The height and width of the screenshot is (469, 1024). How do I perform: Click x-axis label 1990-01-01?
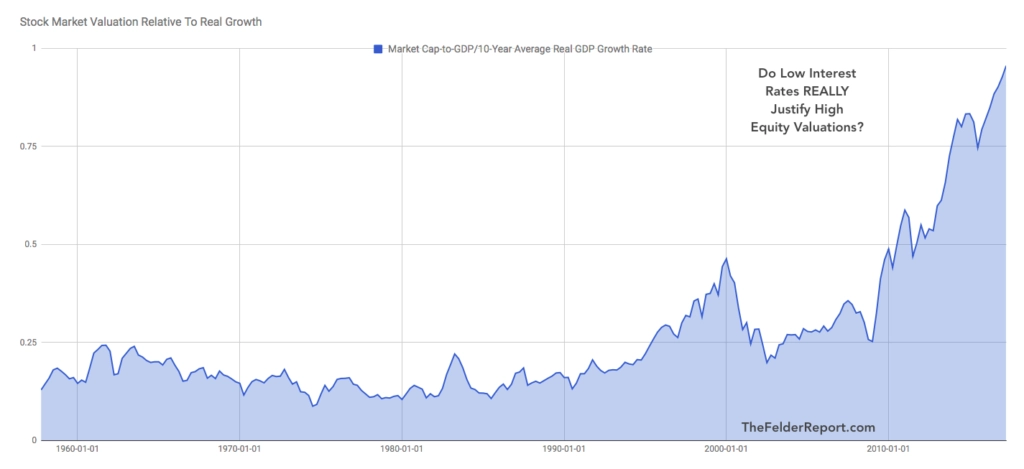click(x=564, y=449)
